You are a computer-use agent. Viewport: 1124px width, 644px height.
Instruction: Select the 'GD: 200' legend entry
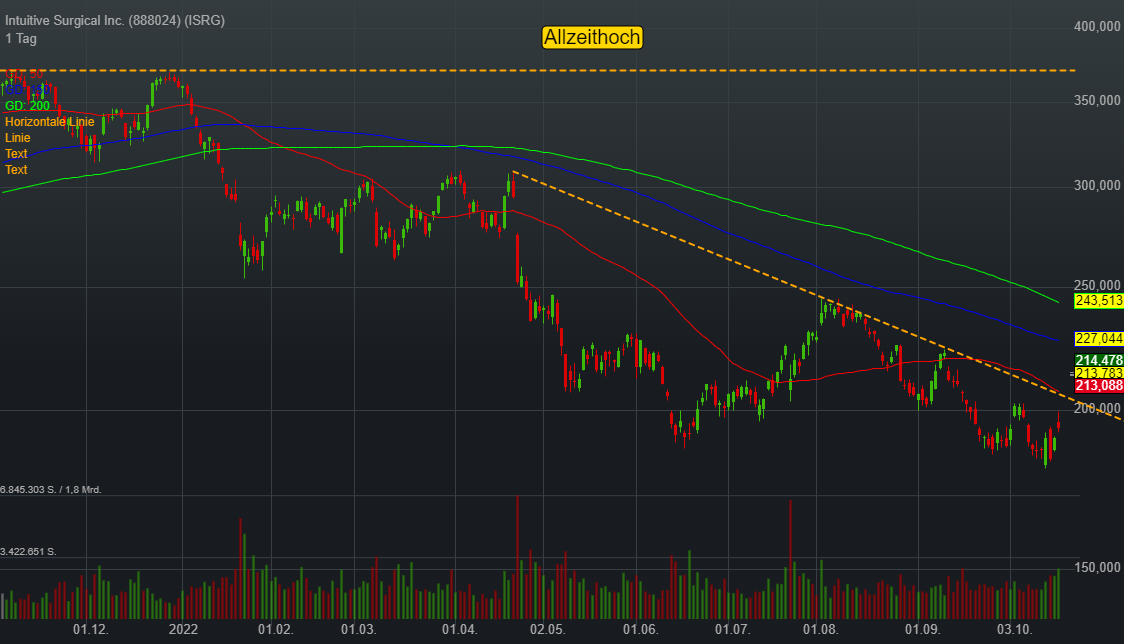coord(27,106)
